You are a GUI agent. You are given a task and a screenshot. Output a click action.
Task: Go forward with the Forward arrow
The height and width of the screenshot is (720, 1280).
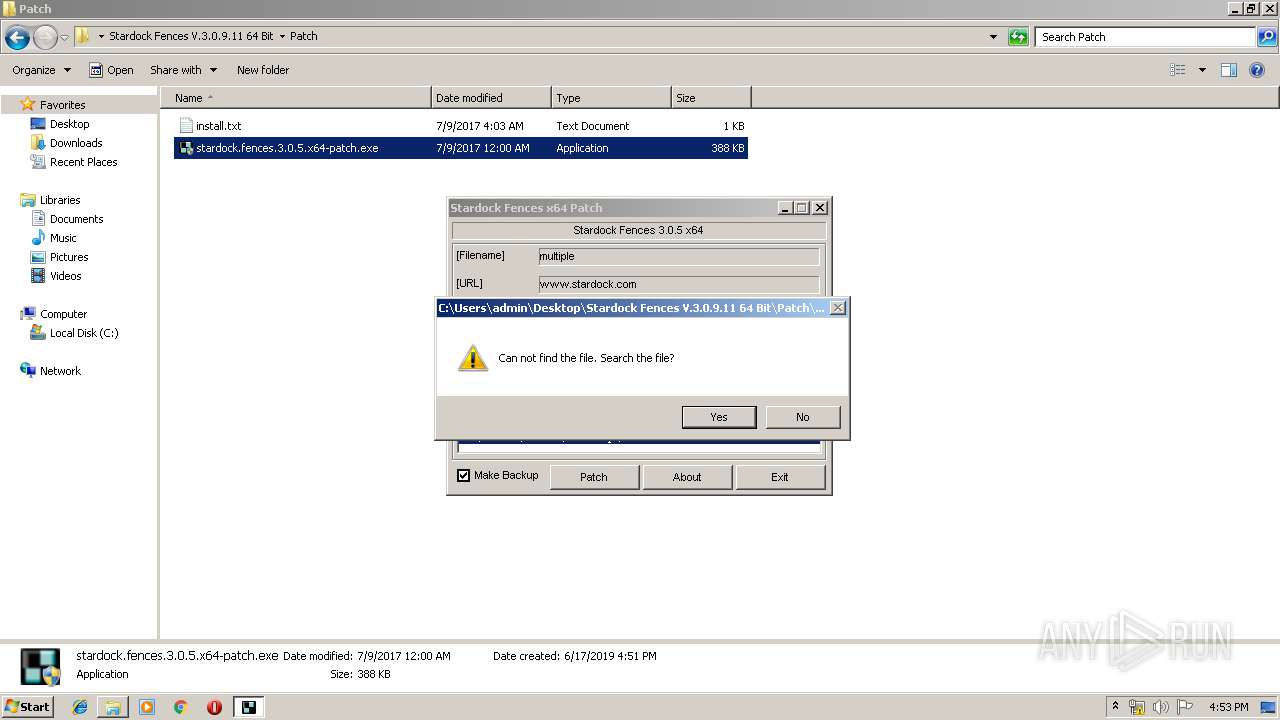click(x=45, y=38)
